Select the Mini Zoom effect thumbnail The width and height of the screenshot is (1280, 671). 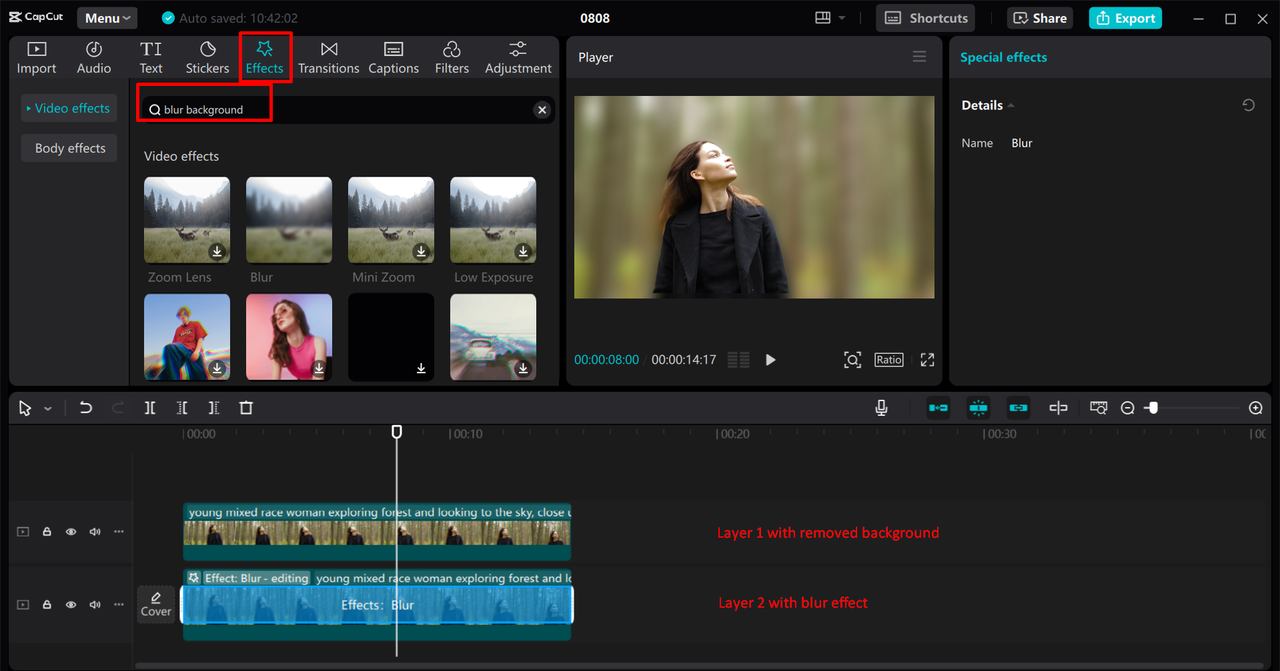[x=391, y=220]
